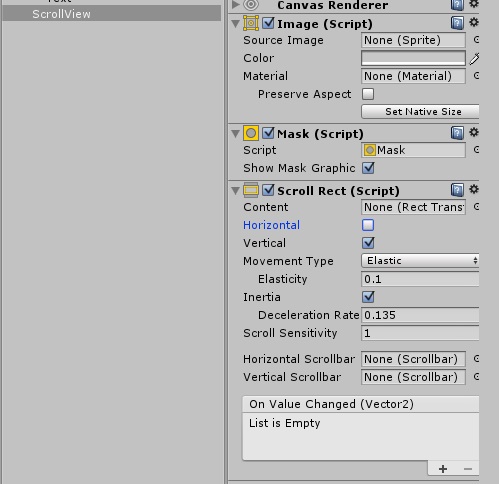Click the Material None (Material) field
499x484 pixels.
[x=413, y=76]
